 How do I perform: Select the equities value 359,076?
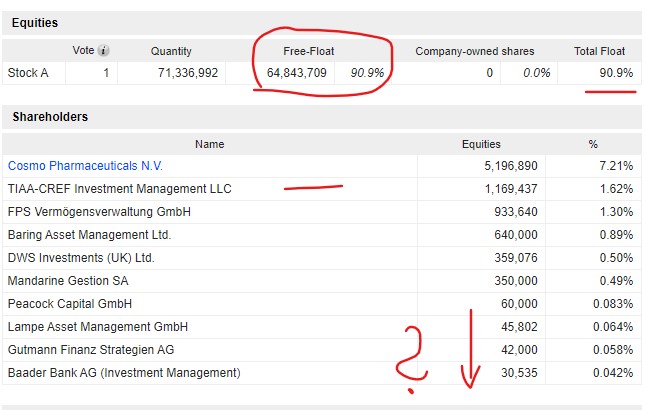[516, 258]
